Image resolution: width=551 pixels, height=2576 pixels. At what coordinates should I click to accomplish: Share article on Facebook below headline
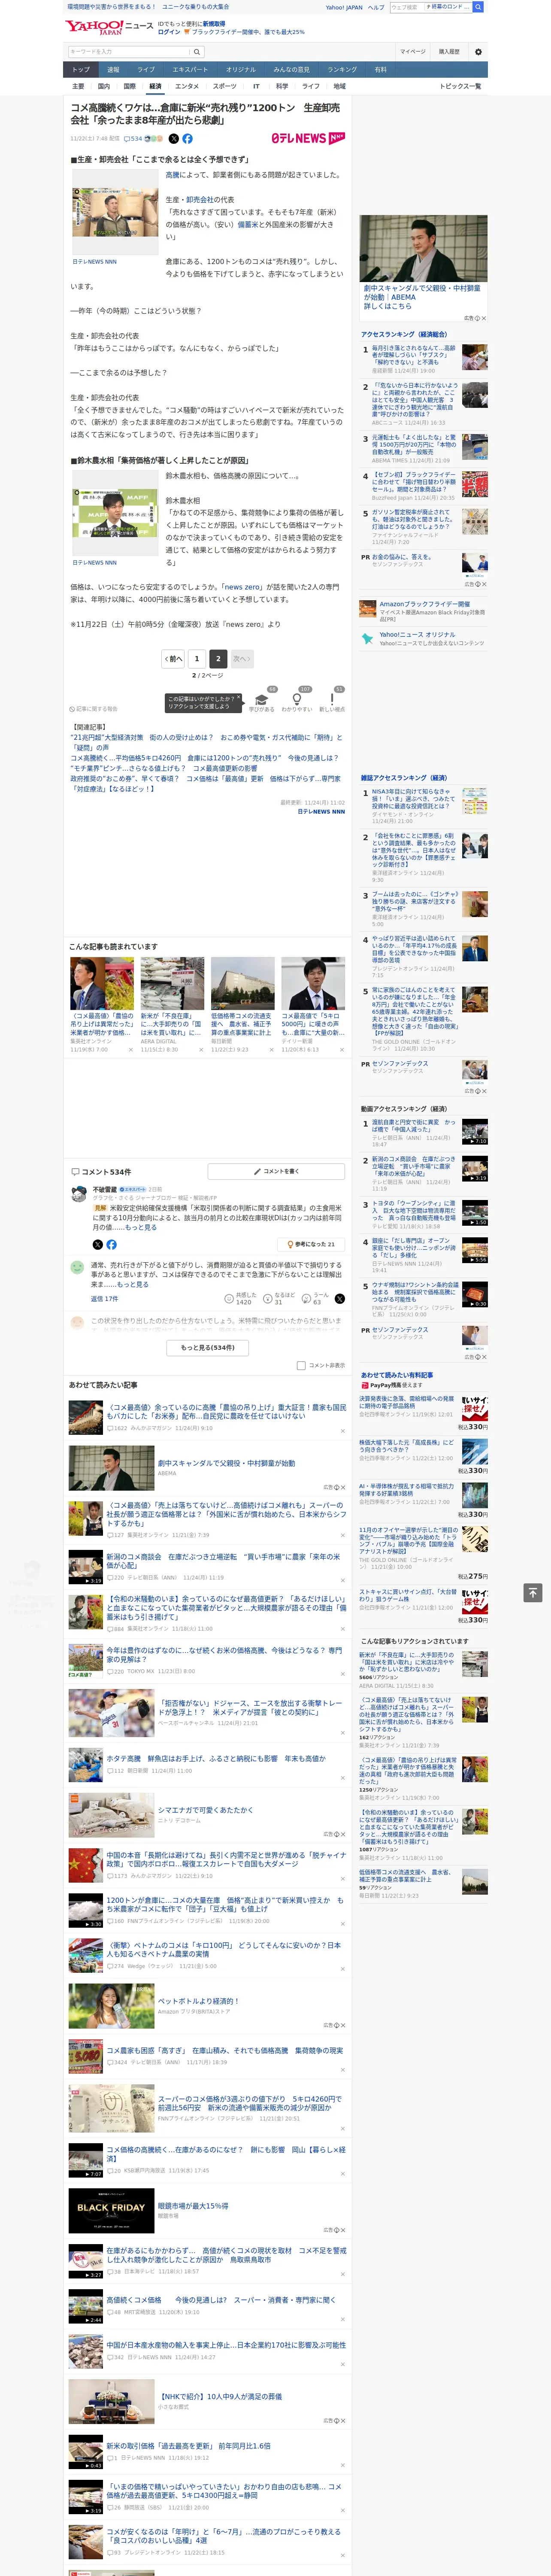(x=187, y=139)
